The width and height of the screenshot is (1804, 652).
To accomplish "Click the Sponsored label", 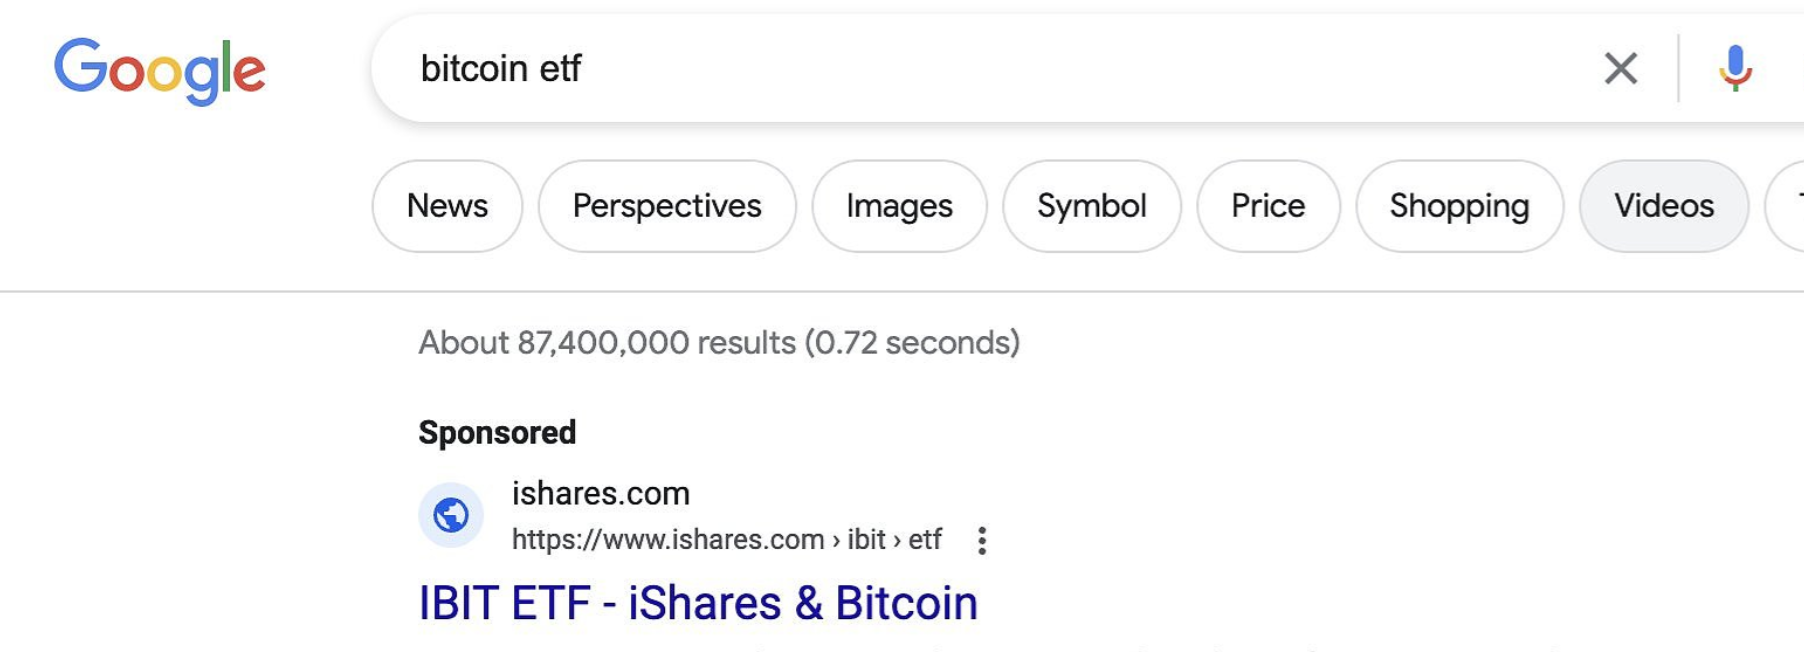I will click(x=497, y=432).
